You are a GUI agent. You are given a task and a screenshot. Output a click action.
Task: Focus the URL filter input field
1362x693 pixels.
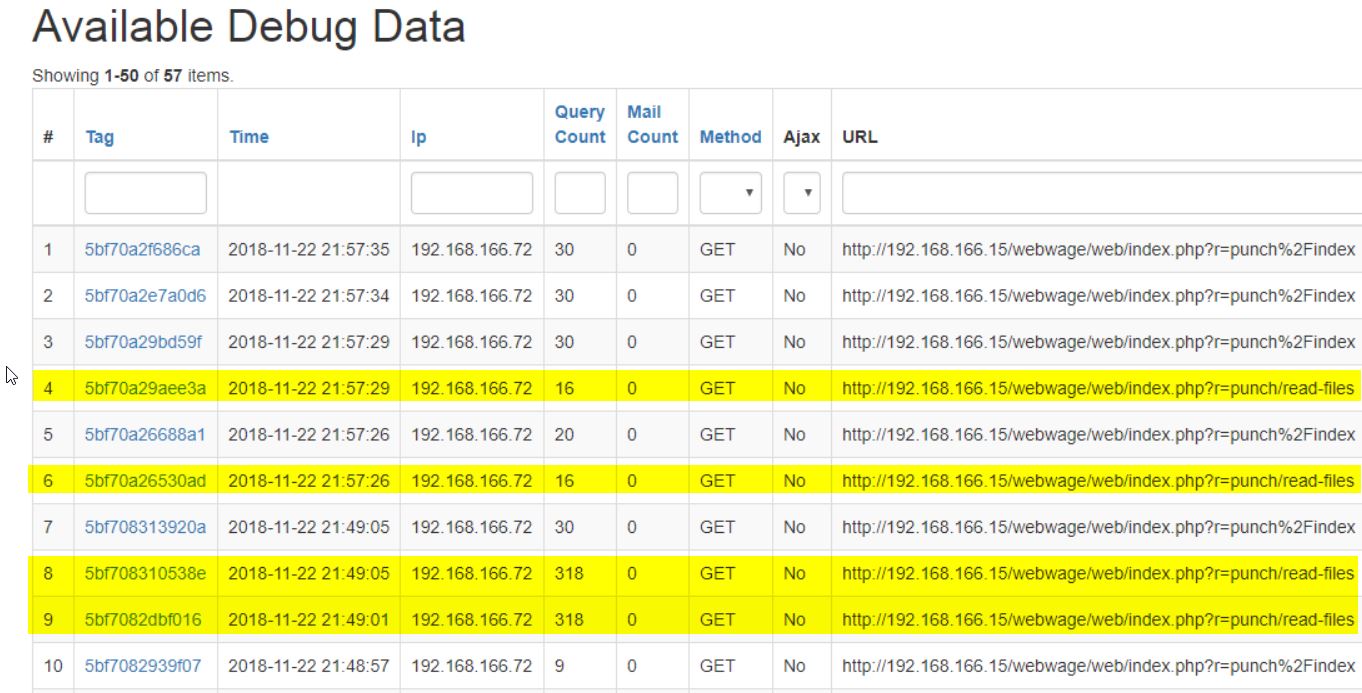click(x=1100, y=193)
